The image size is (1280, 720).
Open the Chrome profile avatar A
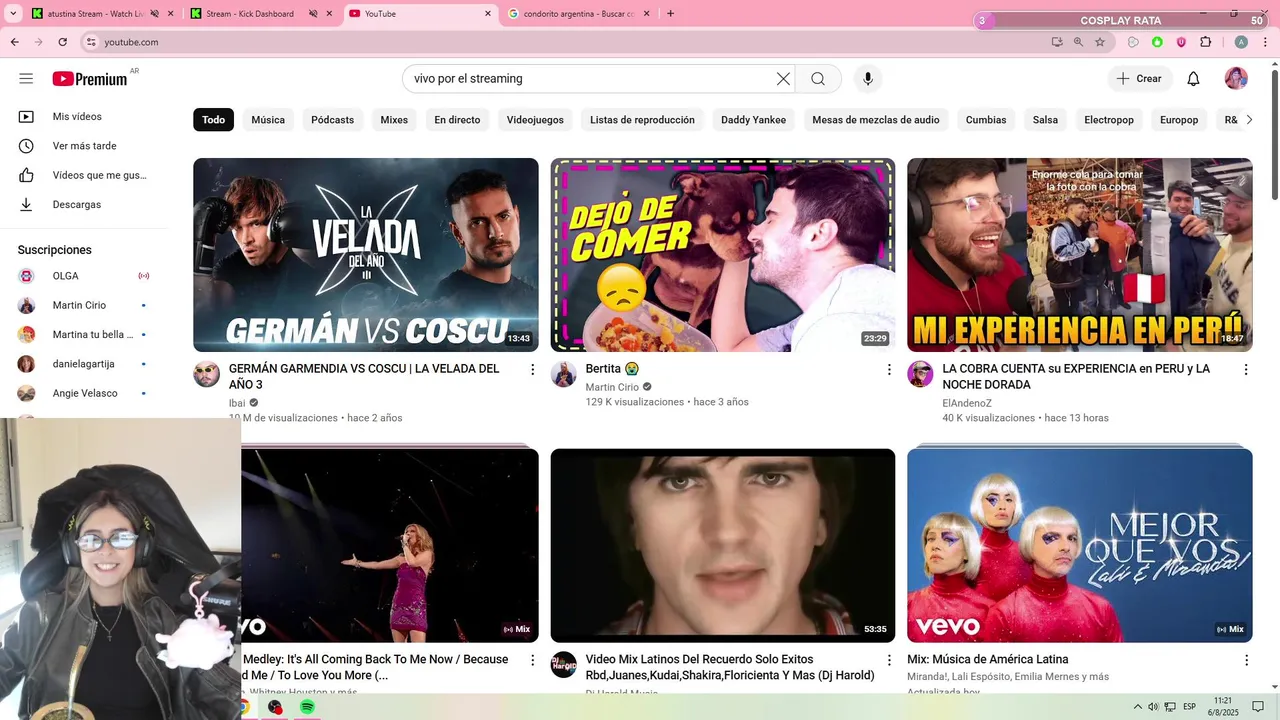pyautogui.click(x=1241, y=42)
